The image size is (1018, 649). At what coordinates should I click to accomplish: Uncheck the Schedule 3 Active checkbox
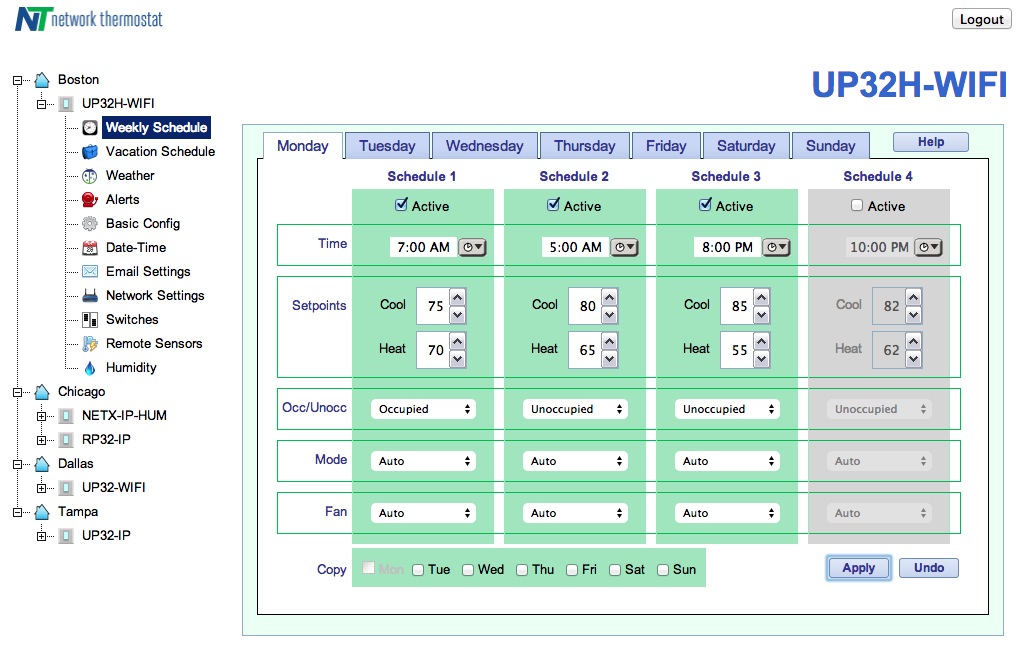pyautogui.click(x=705, y=205)
